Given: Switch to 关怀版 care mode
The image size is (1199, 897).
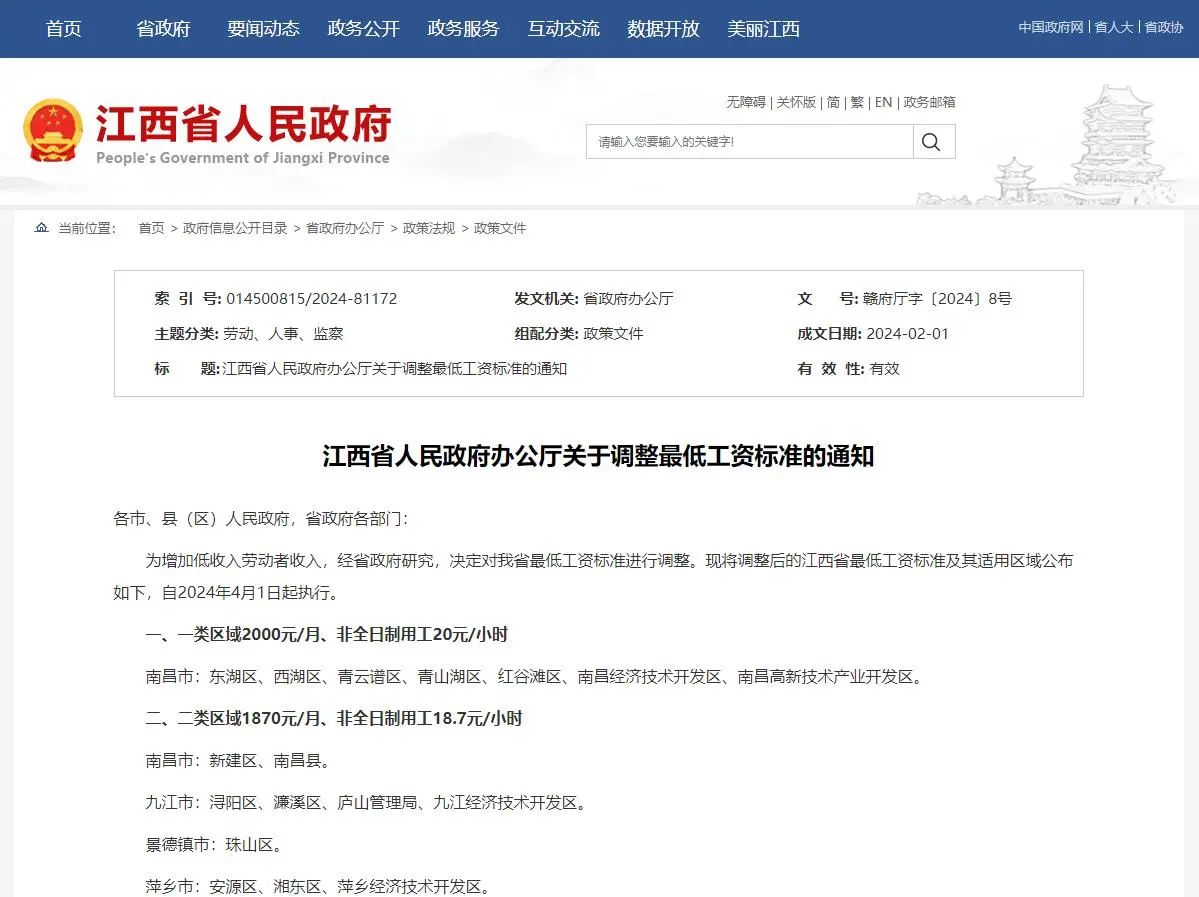Looking at the screenshot, I should pos(796,102).
